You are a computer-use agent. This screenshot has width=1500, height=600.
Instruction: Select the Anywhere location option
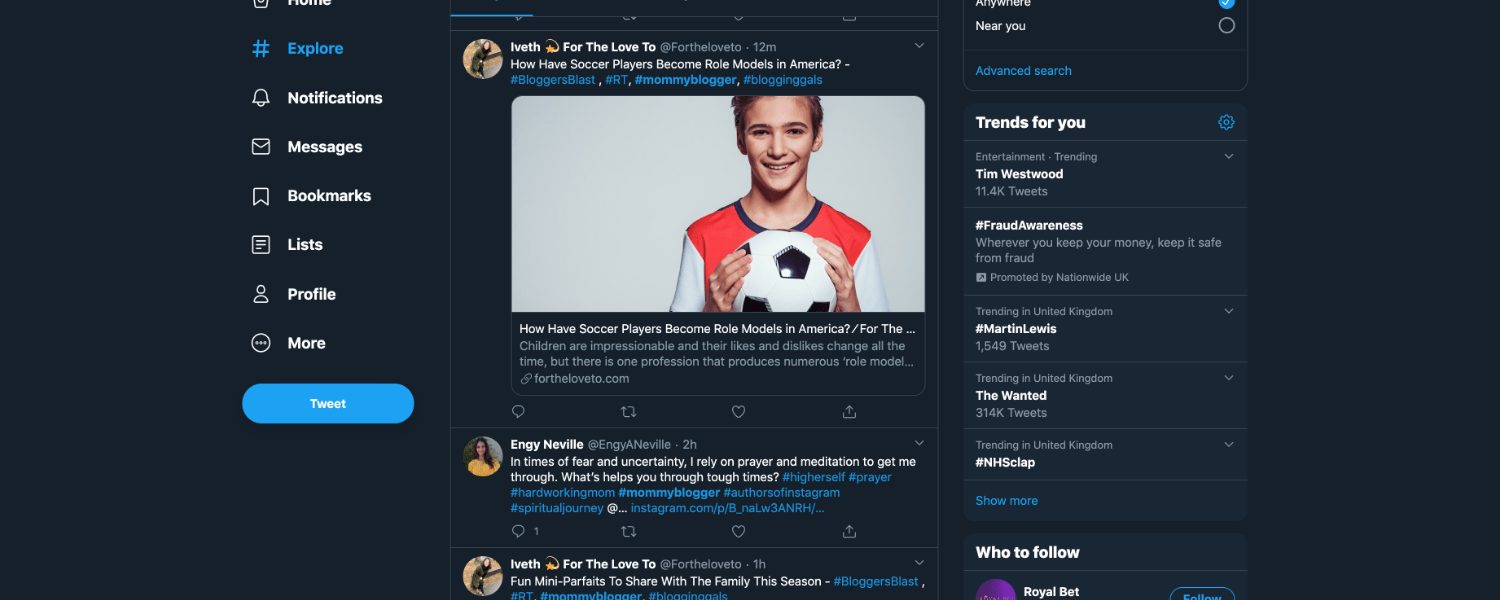click(1226, 3)
